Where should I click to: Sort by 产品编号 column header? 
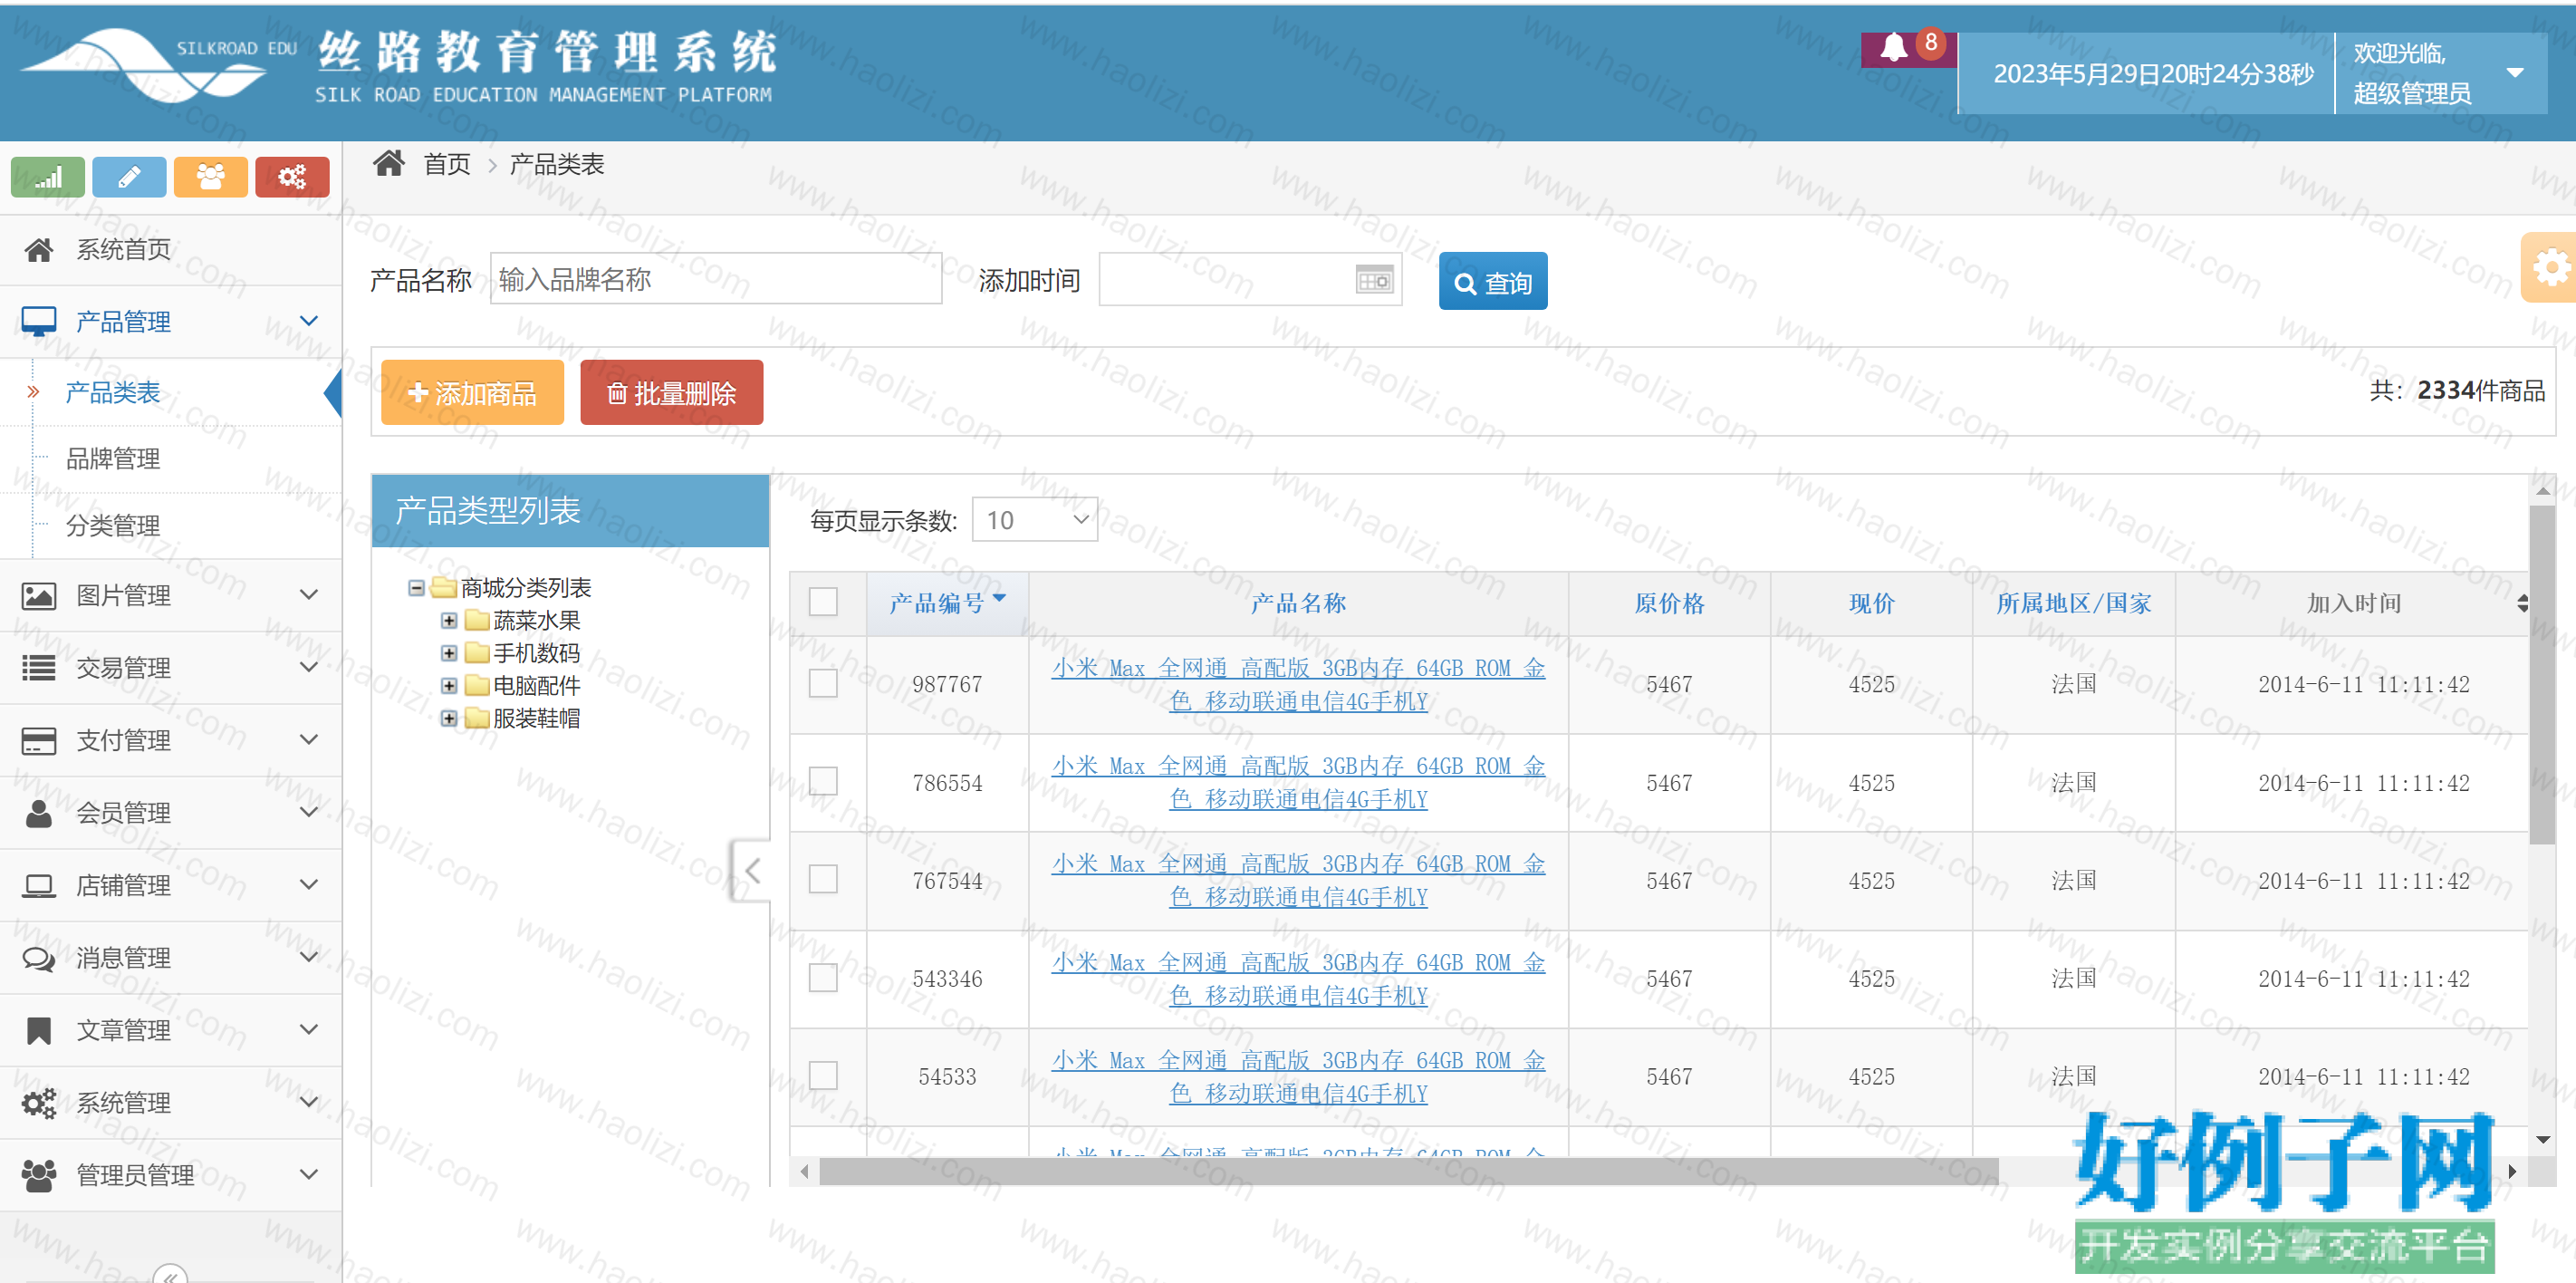947,603
